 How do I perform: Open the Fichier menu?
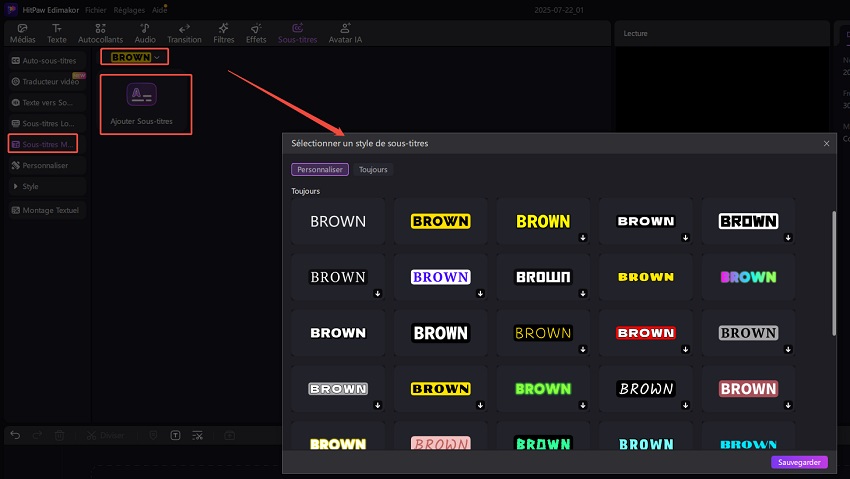96,9
